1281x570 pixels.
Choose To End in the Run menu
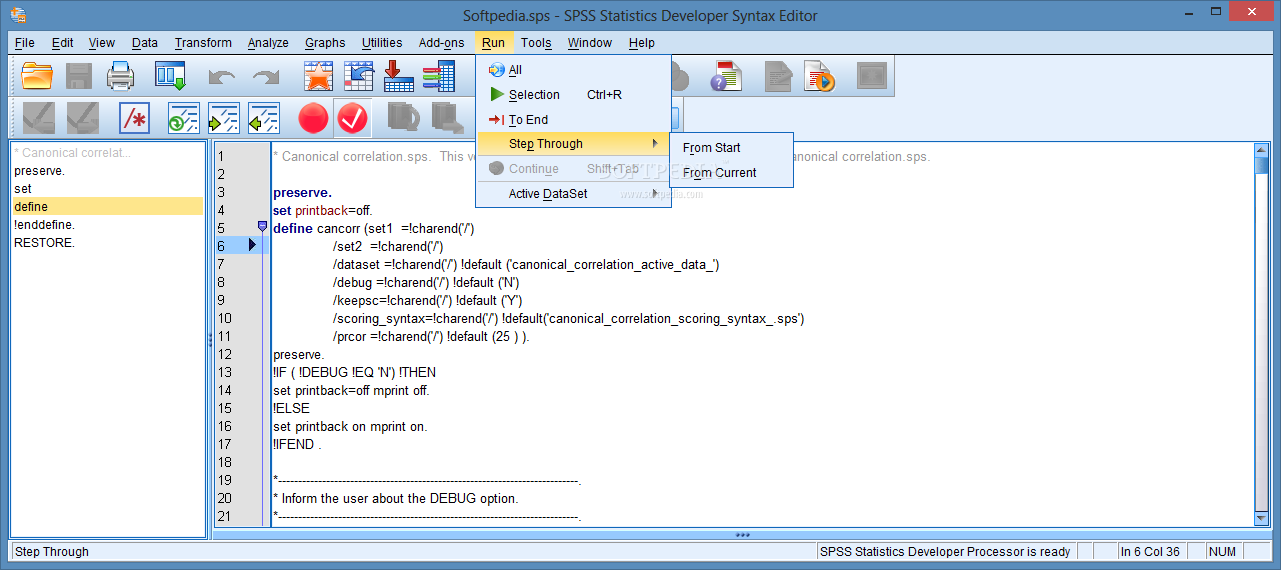click(573, 120)
